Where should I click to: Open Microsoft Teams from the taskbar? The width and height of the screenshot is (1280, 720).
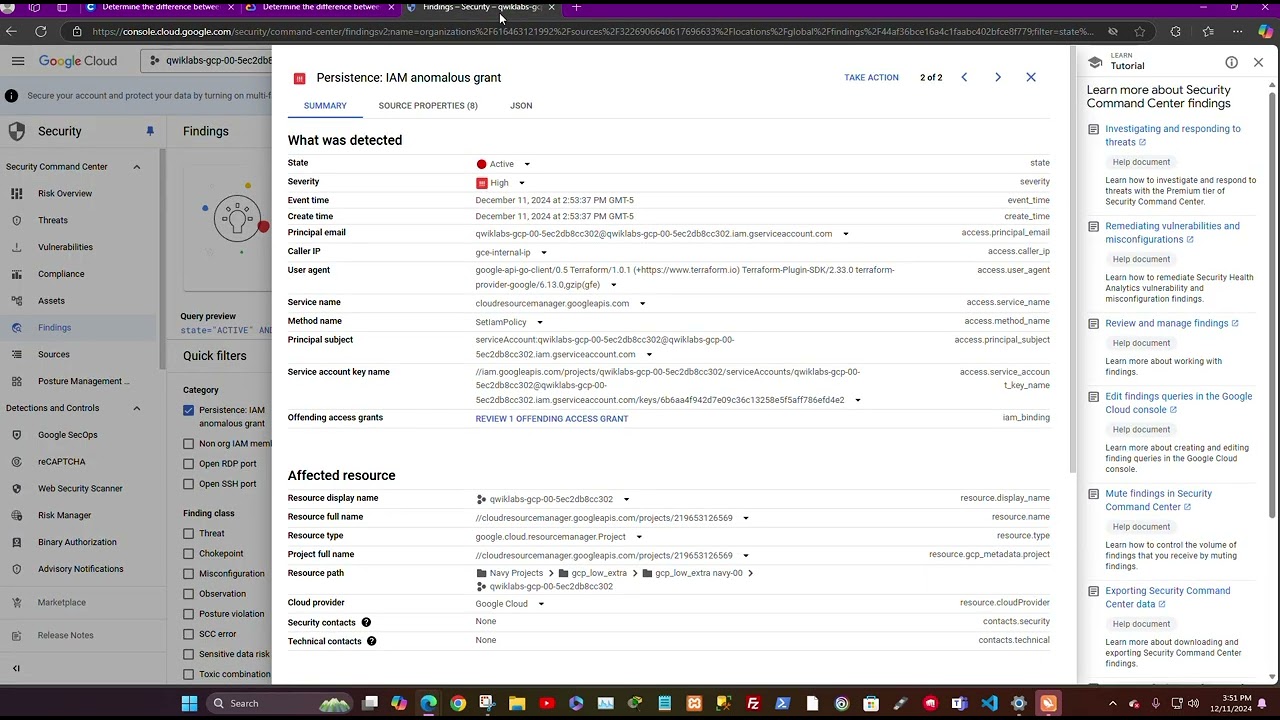pos(960,703)
